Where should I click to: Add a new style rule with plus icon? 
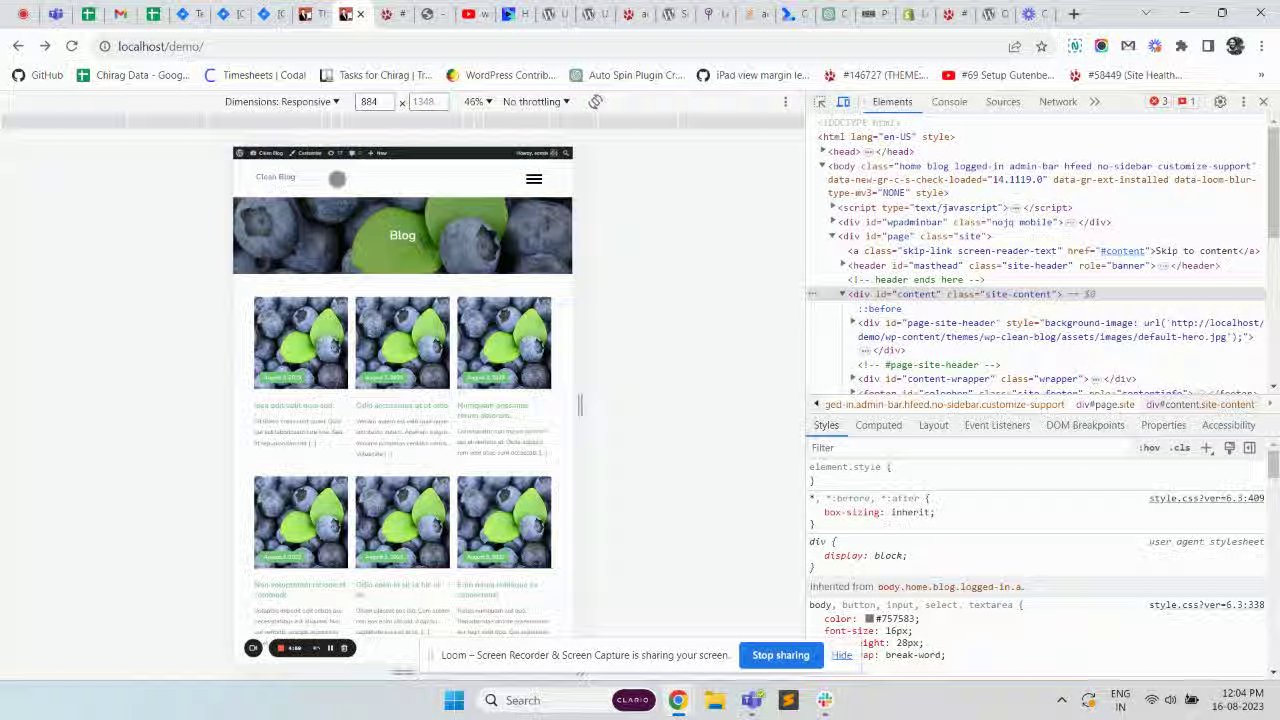pyautogui.click(x=1207, y=448)
